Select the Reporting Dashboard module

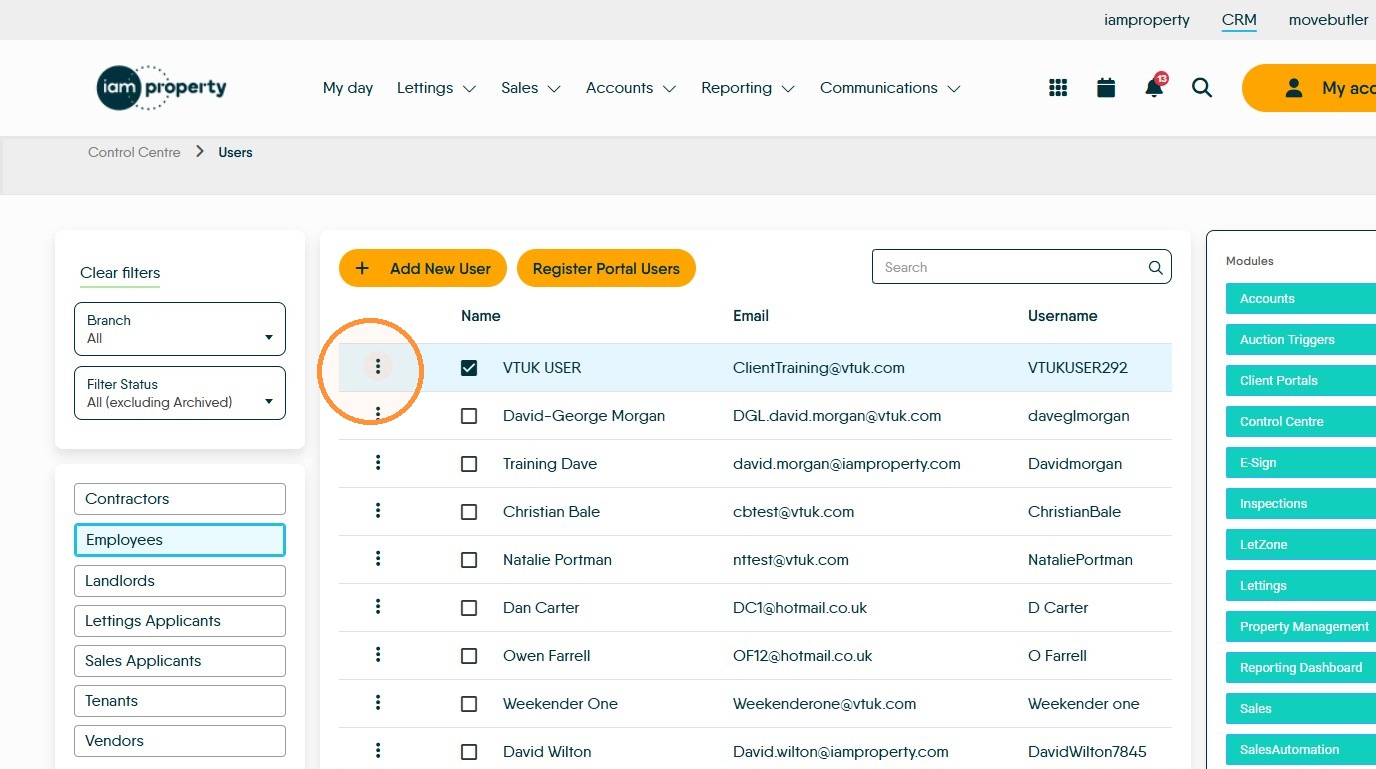point(1301,668)
